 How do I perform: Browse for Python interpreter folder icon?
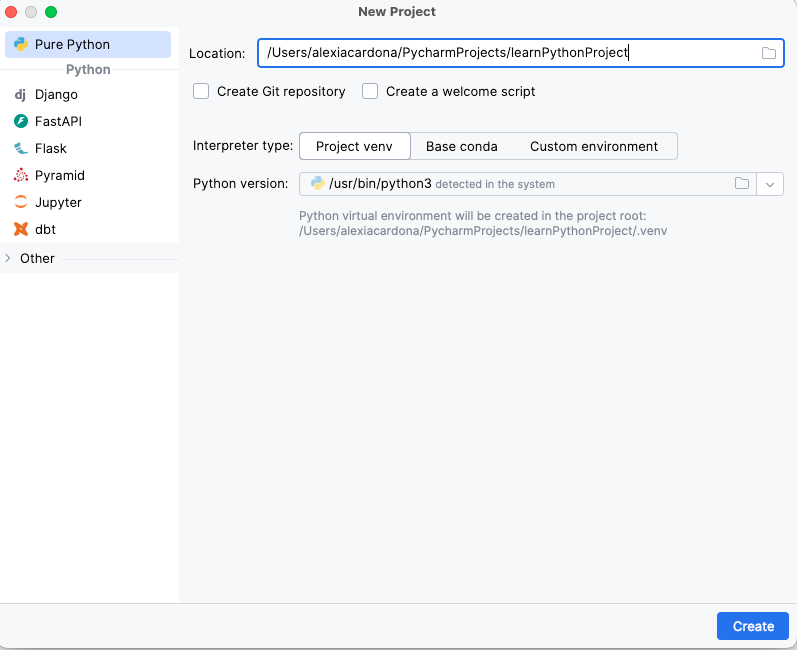coord(742,183)
